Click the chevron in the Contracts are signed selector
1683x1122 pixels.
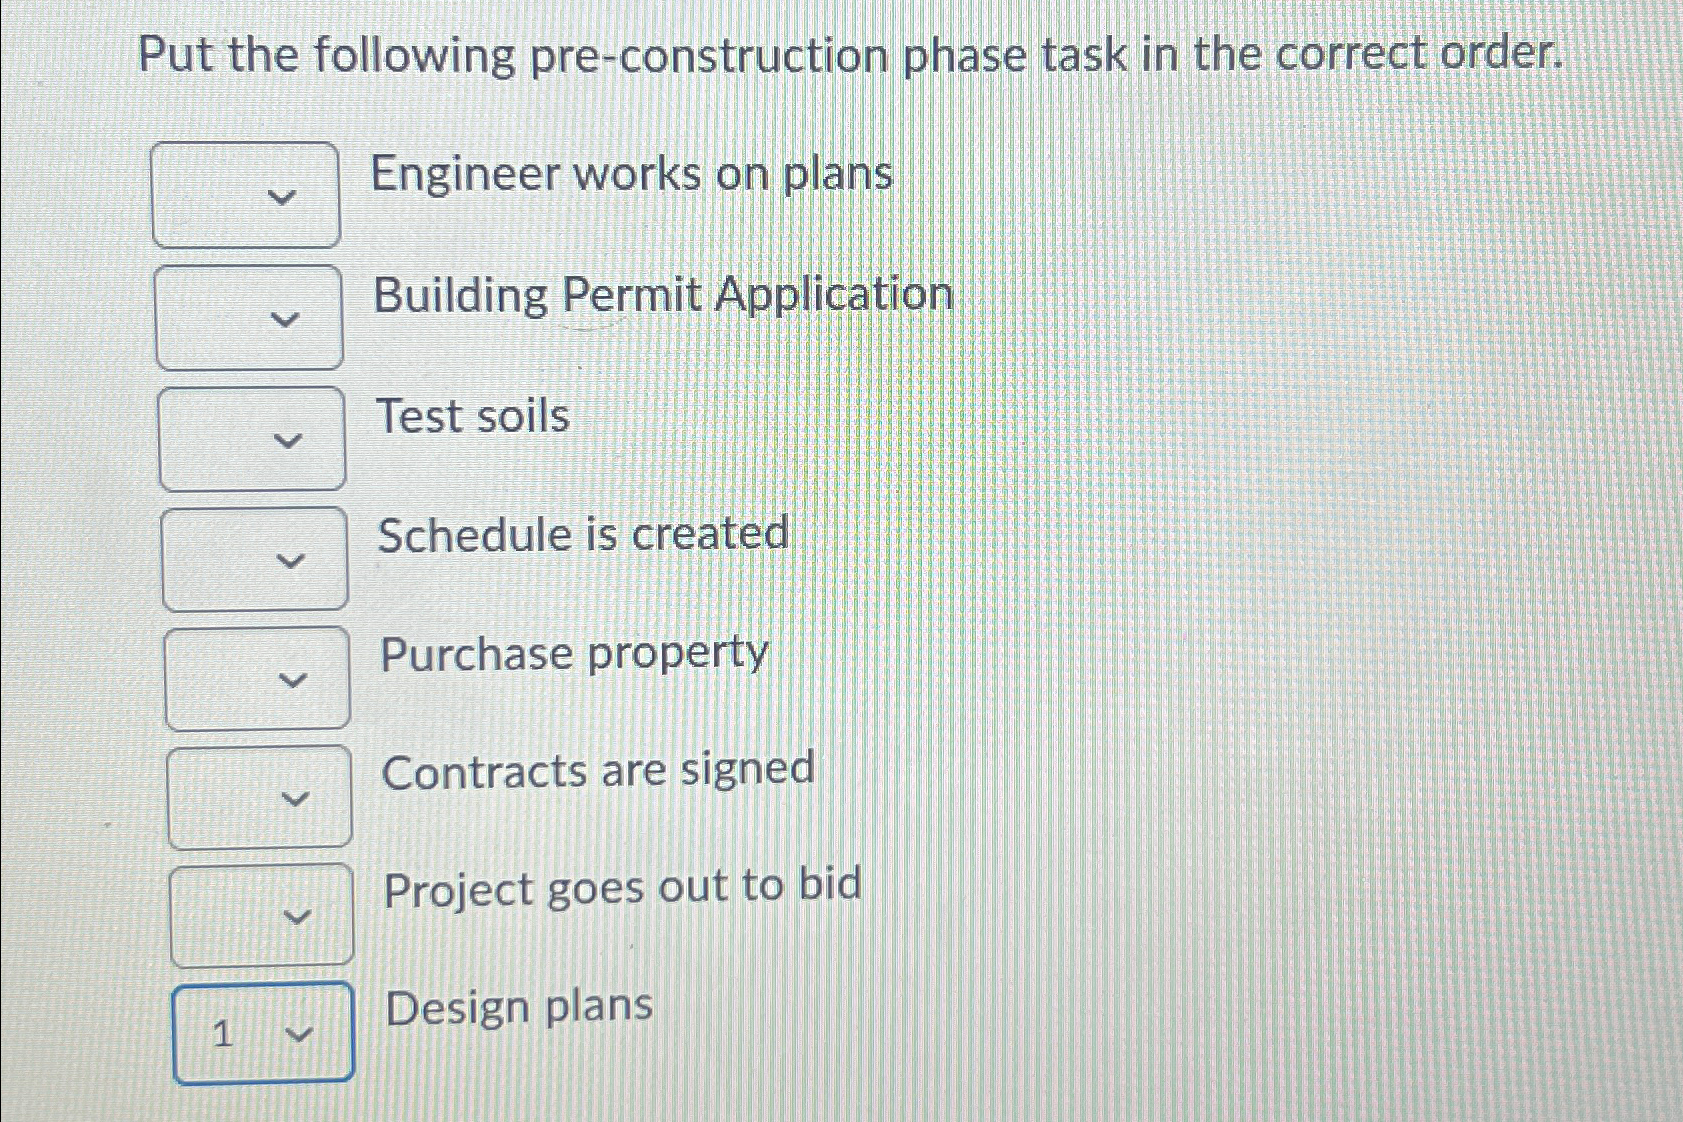[298, 800]
